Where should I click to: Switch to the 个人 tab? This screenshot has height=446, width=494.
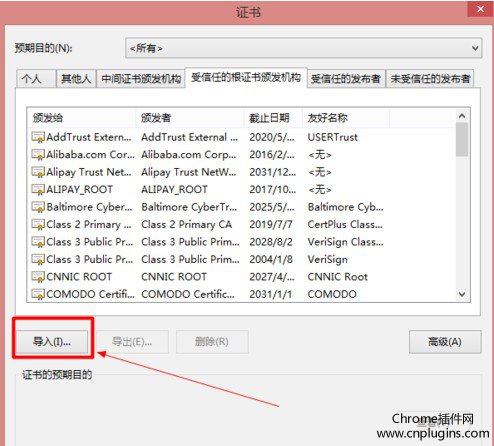[x=36, y=79]
